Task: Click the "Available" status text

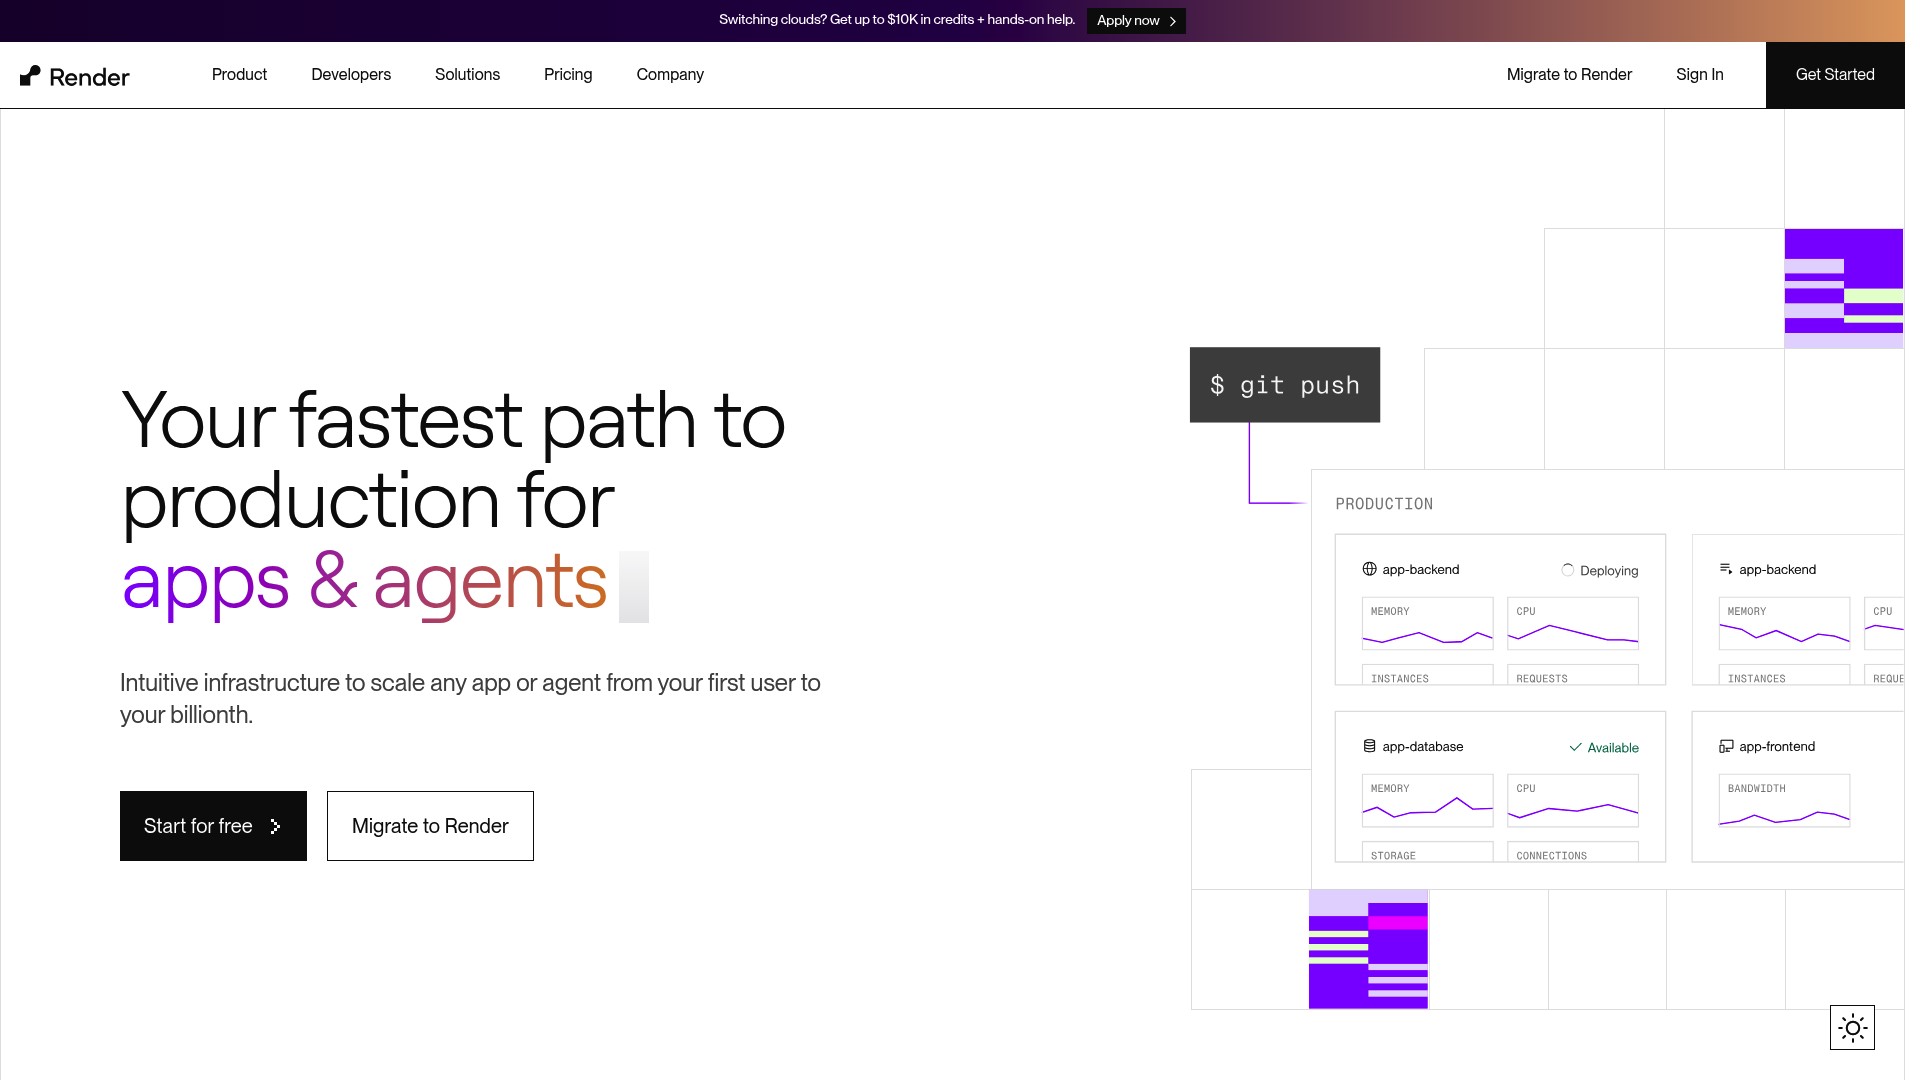Action: [1613, 748]
